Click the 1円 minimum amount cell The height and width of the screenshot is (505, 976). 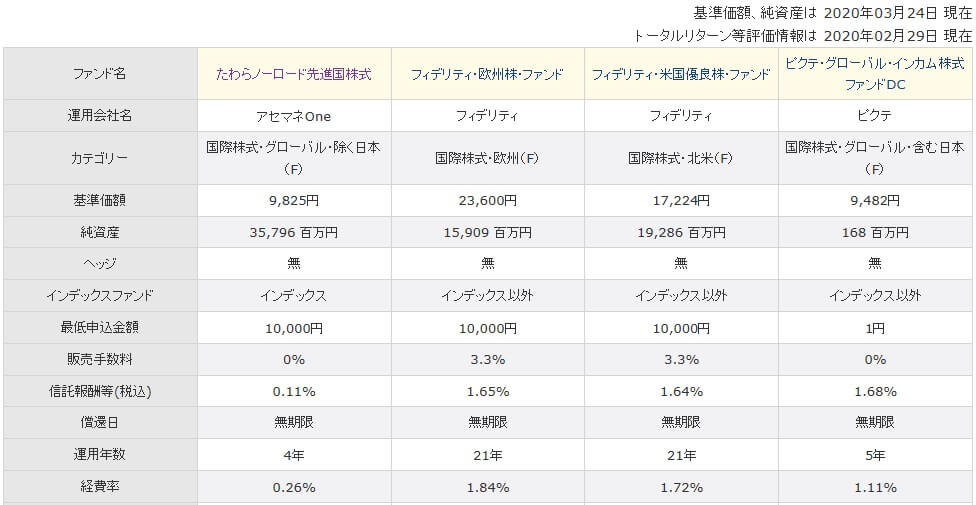coord(875,328)
